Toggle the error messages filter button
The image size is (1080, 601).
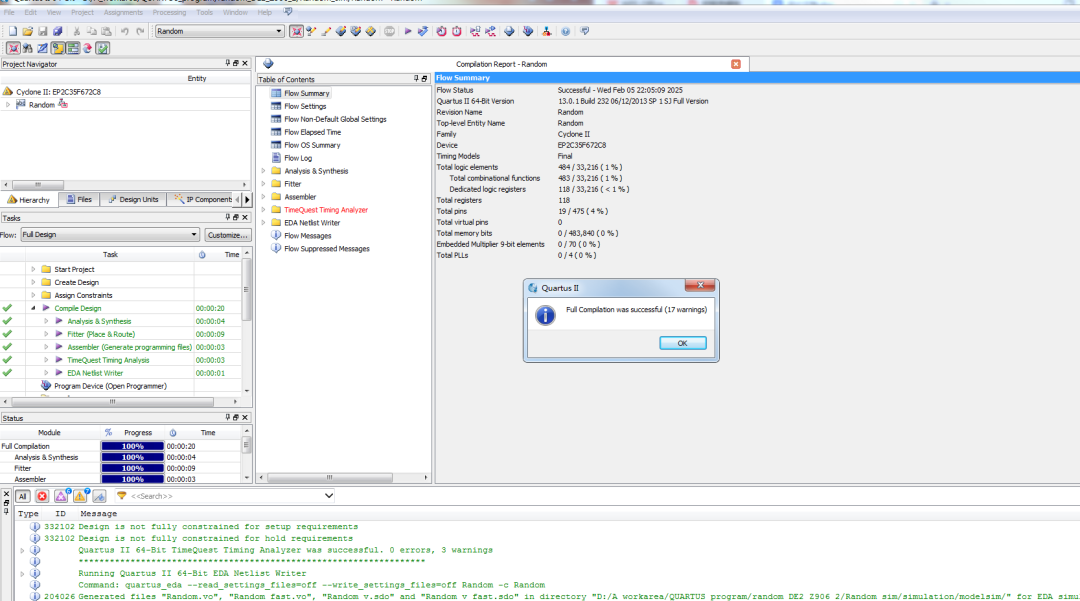42,496
